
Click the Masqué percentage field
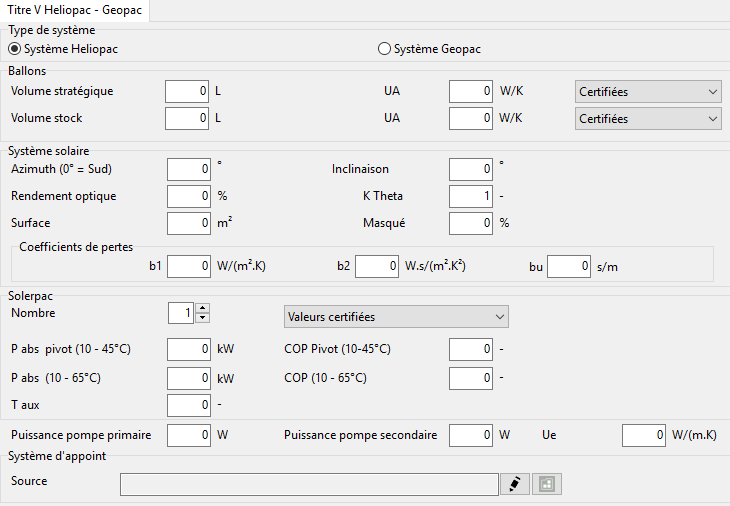click(x=471, y=223)
